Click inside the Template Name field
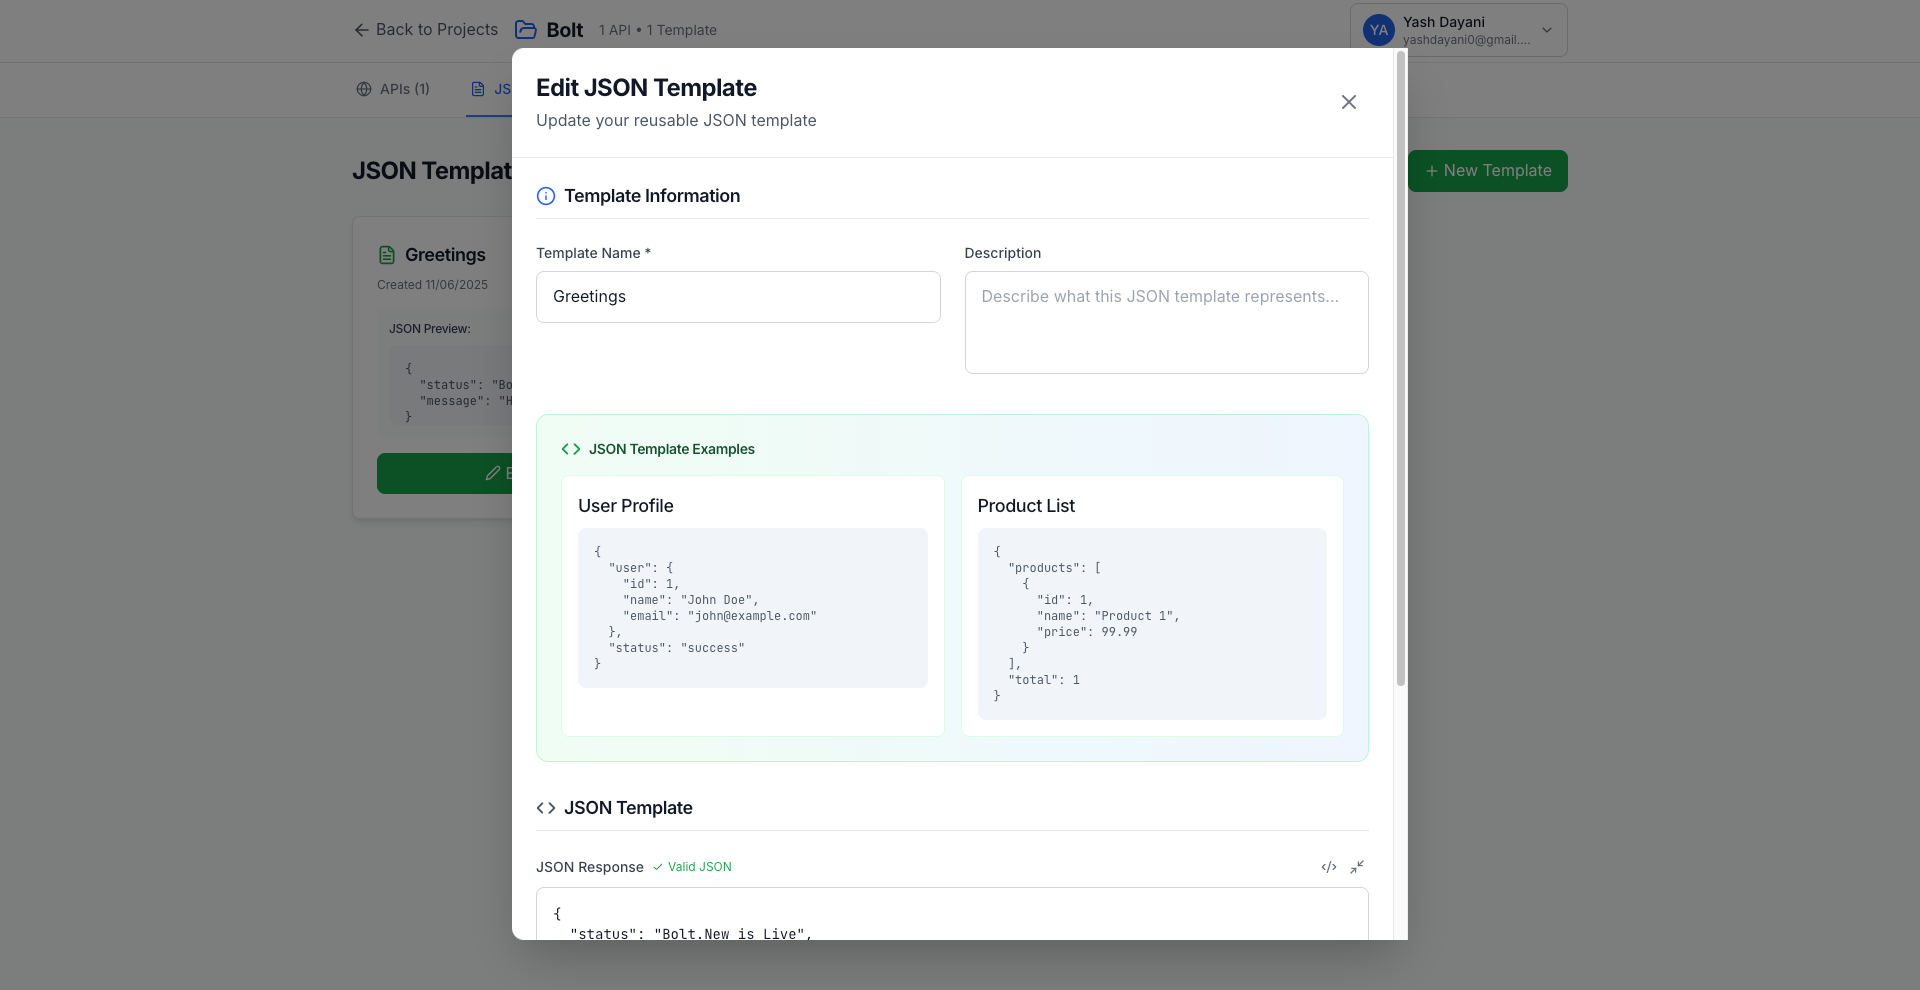 [738, 297]
